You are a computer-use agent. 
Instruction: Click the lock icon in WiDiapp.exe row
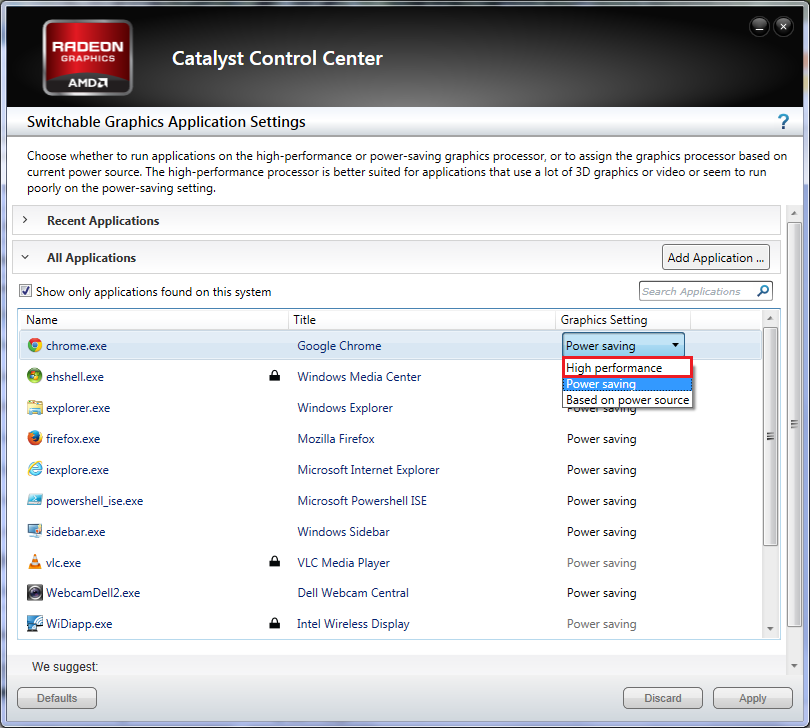(275, 623)
